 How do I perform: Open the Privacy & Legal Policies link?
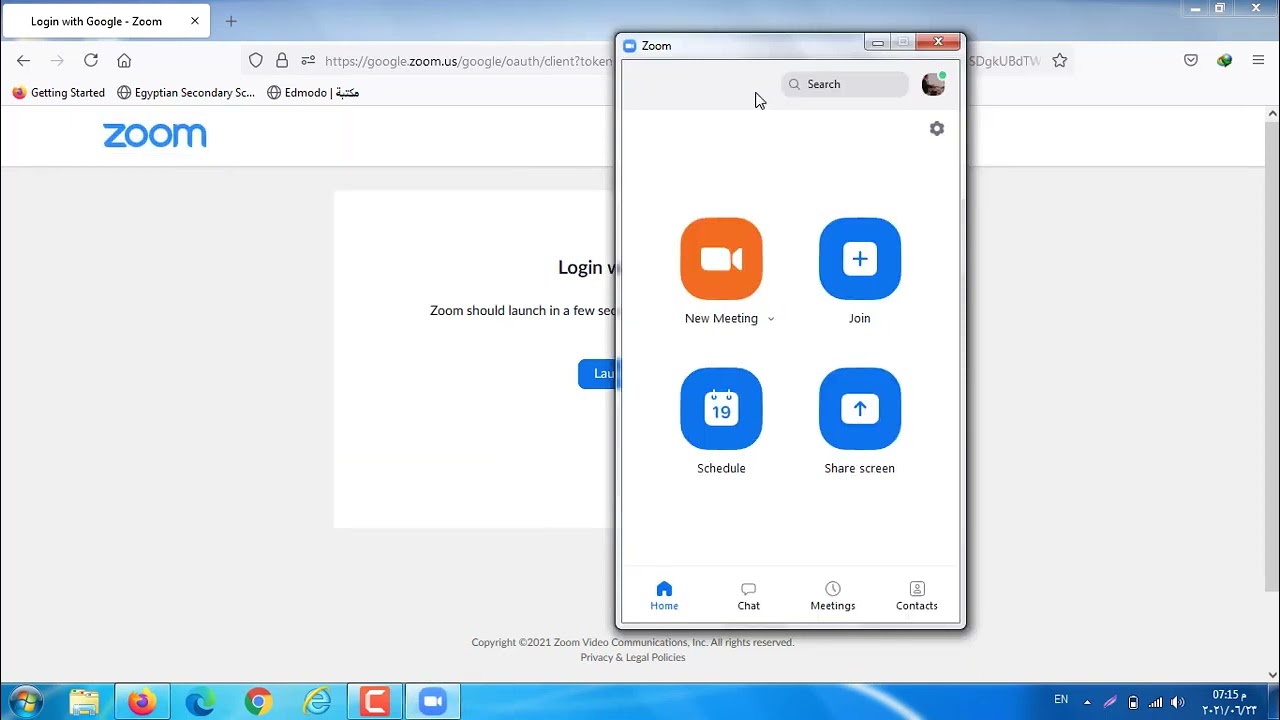[633, 657]
